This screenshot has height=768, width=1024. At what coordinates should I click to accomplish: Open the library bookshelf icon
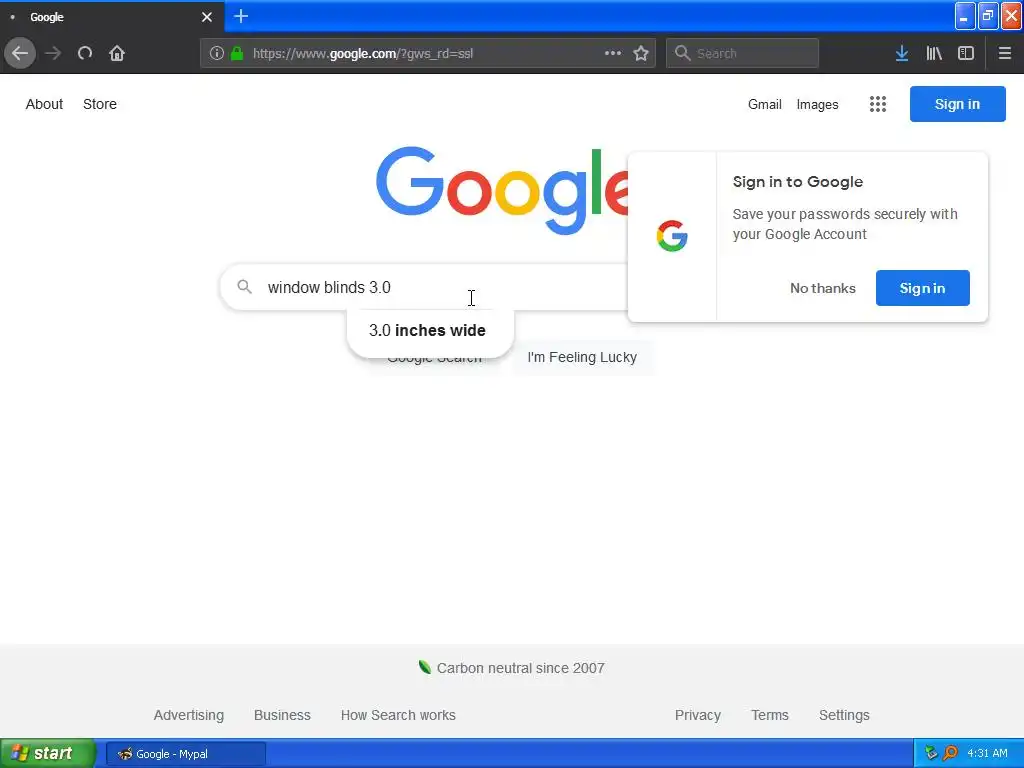[934, 53]
